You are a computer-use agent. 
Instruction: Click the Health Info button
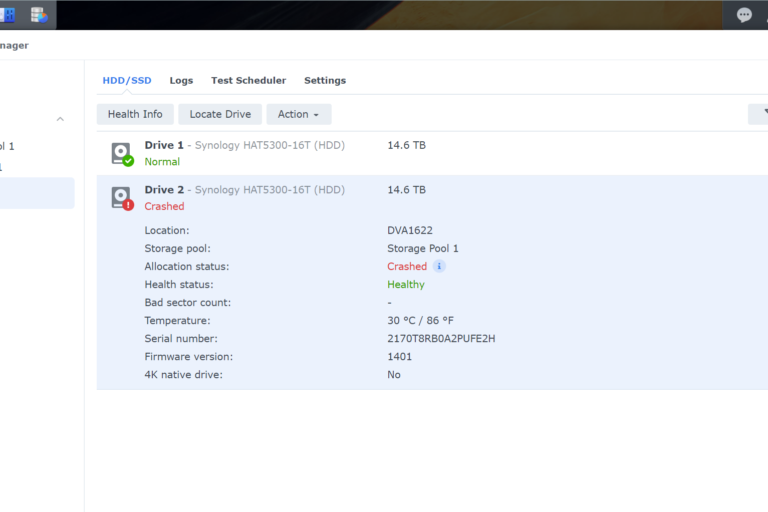135,114
